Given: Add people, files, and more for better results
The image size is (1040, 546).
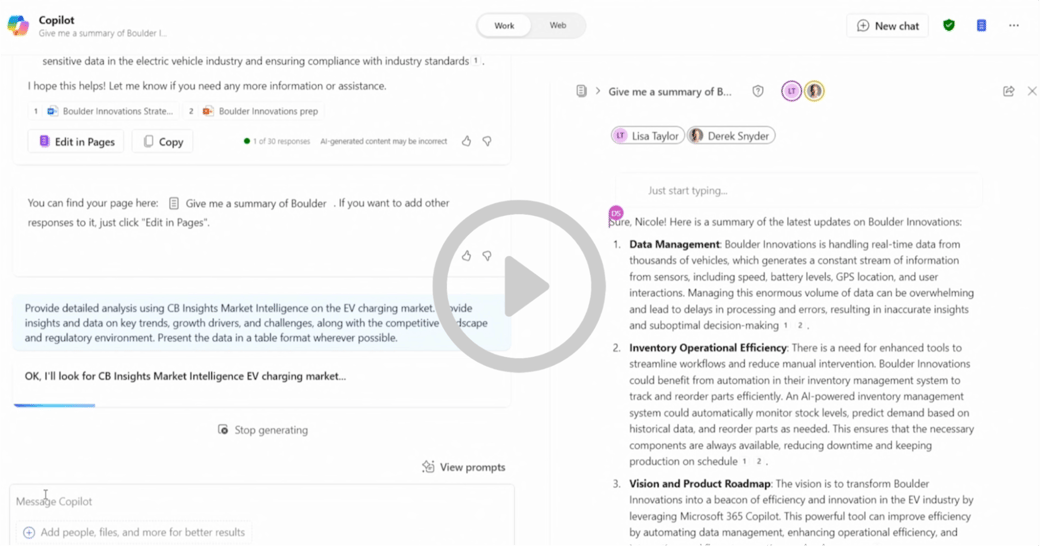Looking at the screenshot, I should (134, 532).
